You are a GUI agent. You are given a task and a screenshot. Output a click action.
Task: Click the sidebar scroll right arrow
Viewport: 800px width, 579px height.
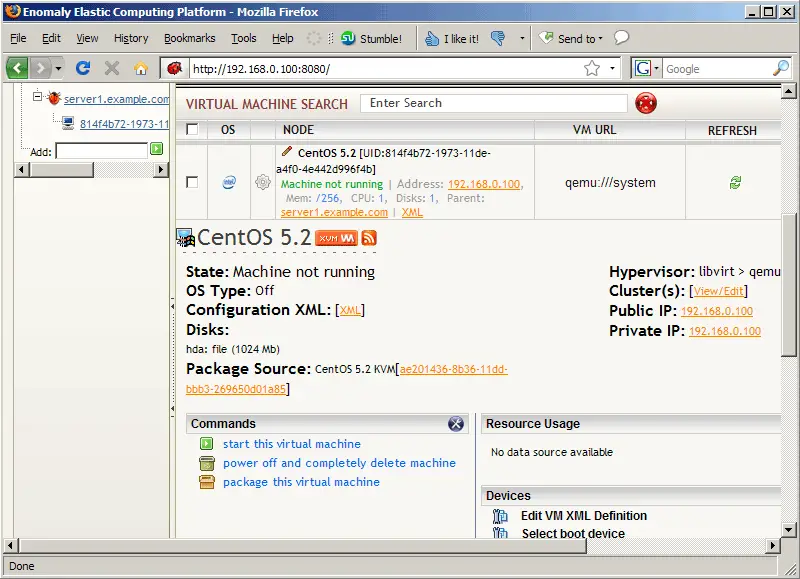tap(161, 169)
